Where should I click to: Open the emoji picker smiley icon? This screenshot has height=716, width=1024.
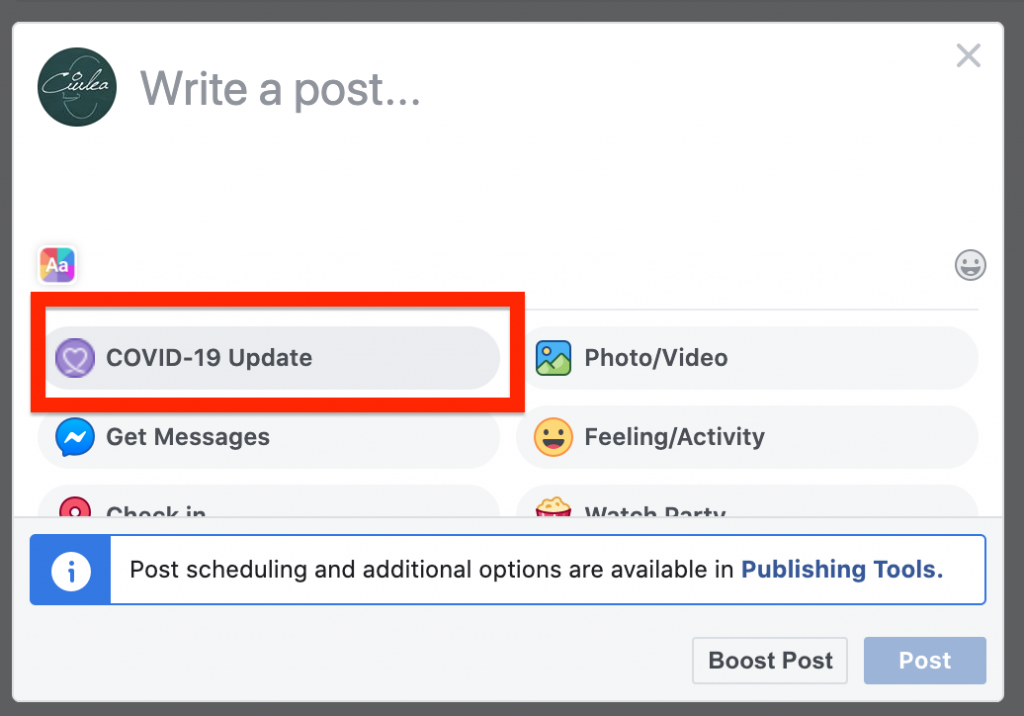tap(969, 265)
